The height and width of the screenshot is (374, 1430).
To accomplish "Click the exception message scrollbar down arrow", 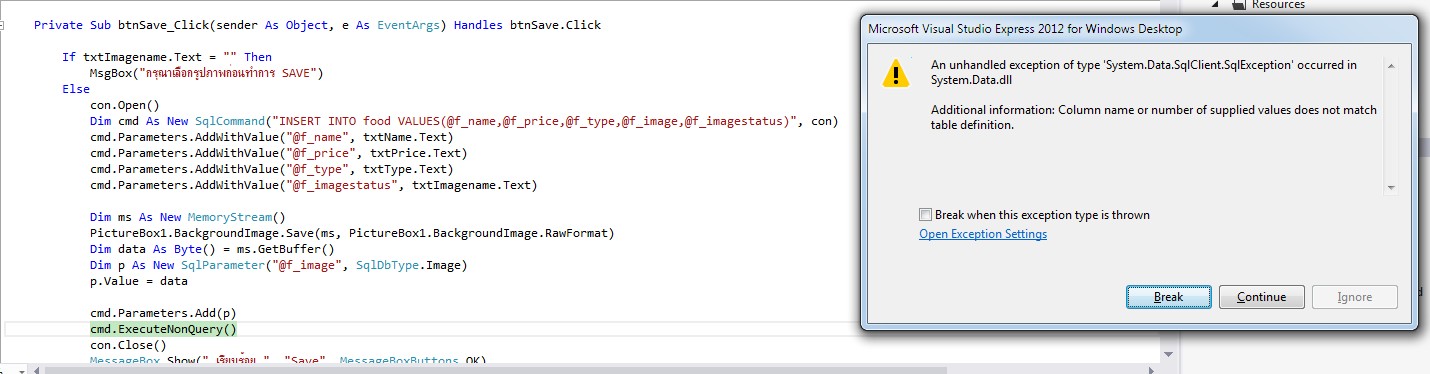I will [1390, 187].
